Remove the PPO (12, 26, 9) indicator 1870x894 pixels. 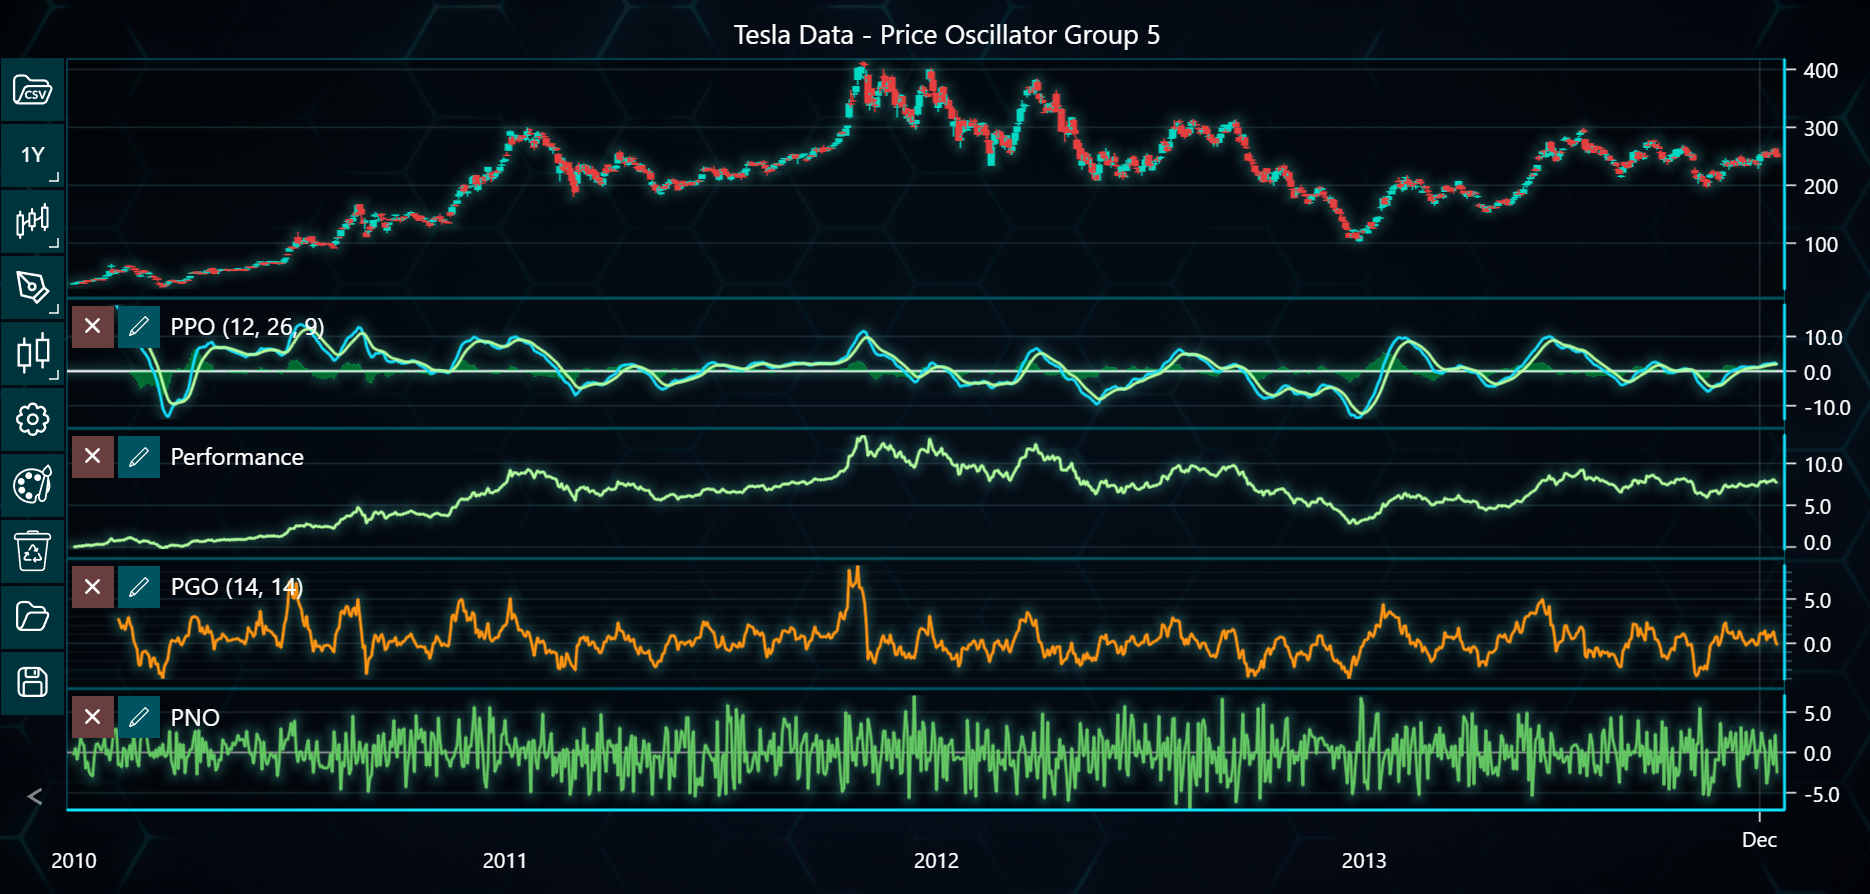(x=93, y=326)
